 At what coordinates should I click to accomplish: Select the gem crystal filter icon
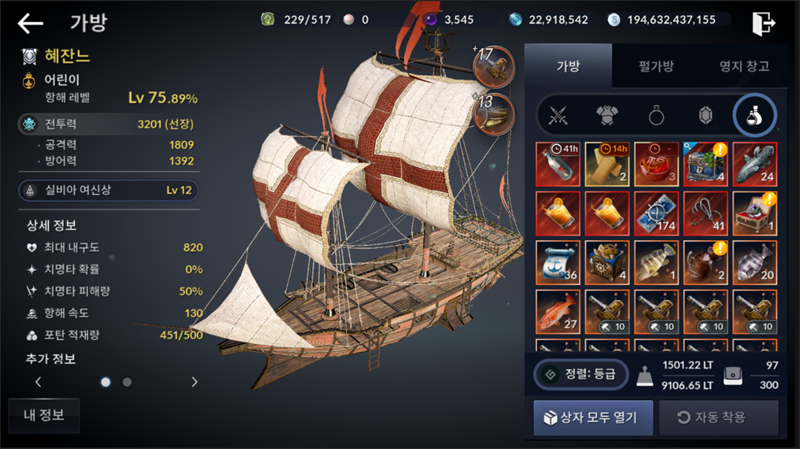tap(705, 116)
